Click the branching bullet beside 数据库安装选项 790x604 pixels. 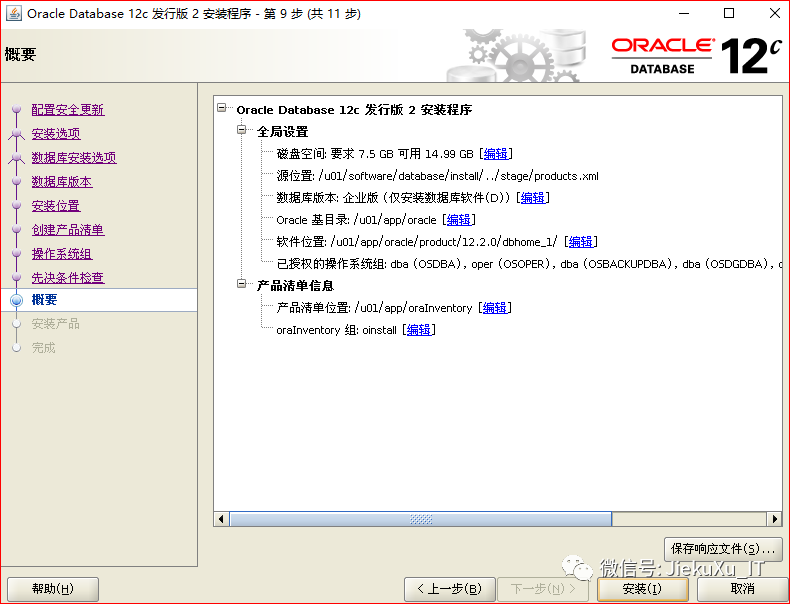coord(17,158)
